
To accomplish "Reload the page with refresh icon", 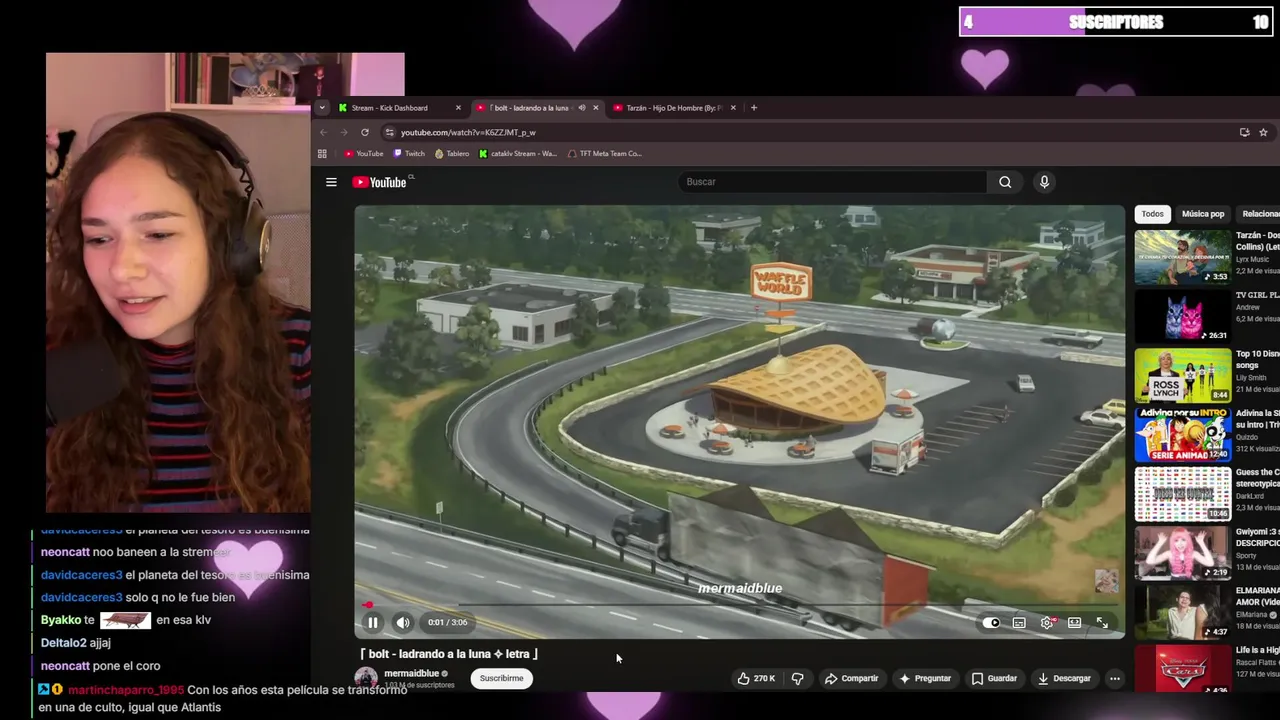I will pos(365,132).
